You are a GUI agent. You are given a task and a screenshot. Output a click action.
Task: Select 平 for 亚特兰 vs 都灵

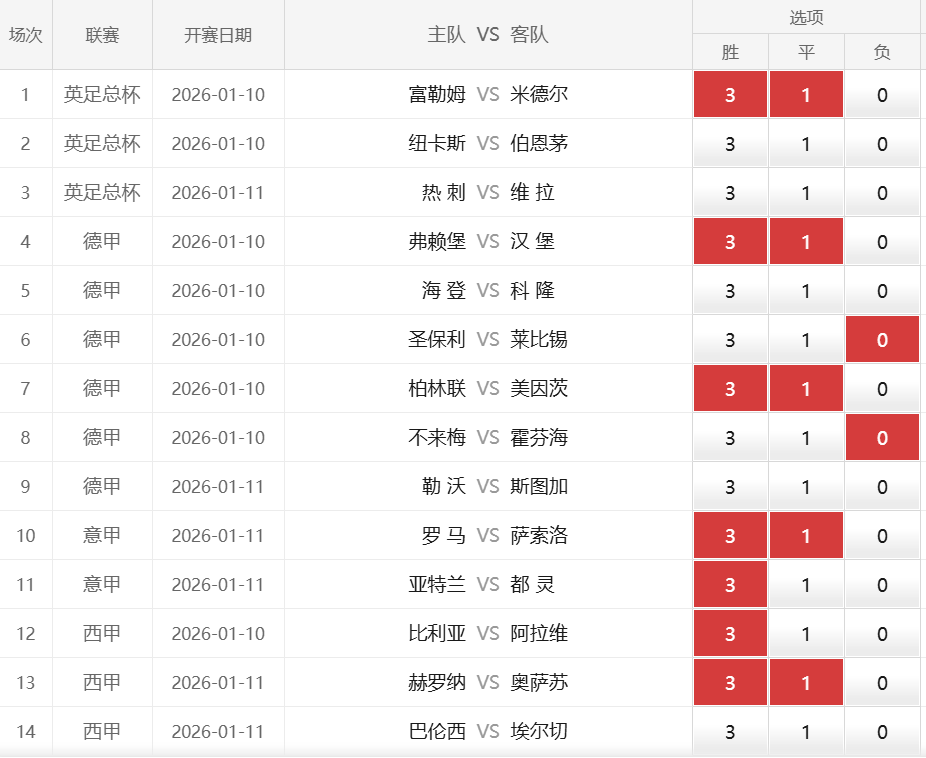806,584
